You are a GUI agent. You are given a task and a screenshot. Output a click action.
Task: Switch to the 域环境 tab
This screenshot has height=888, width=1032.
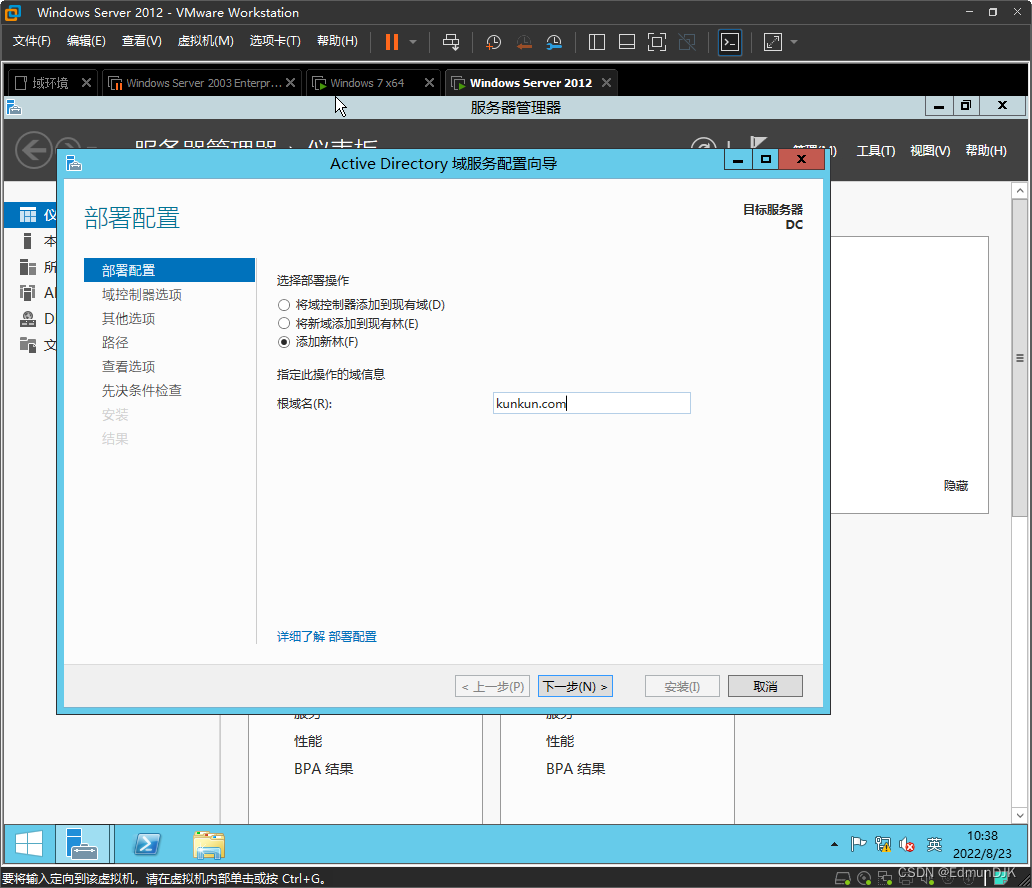pos(50,83)
